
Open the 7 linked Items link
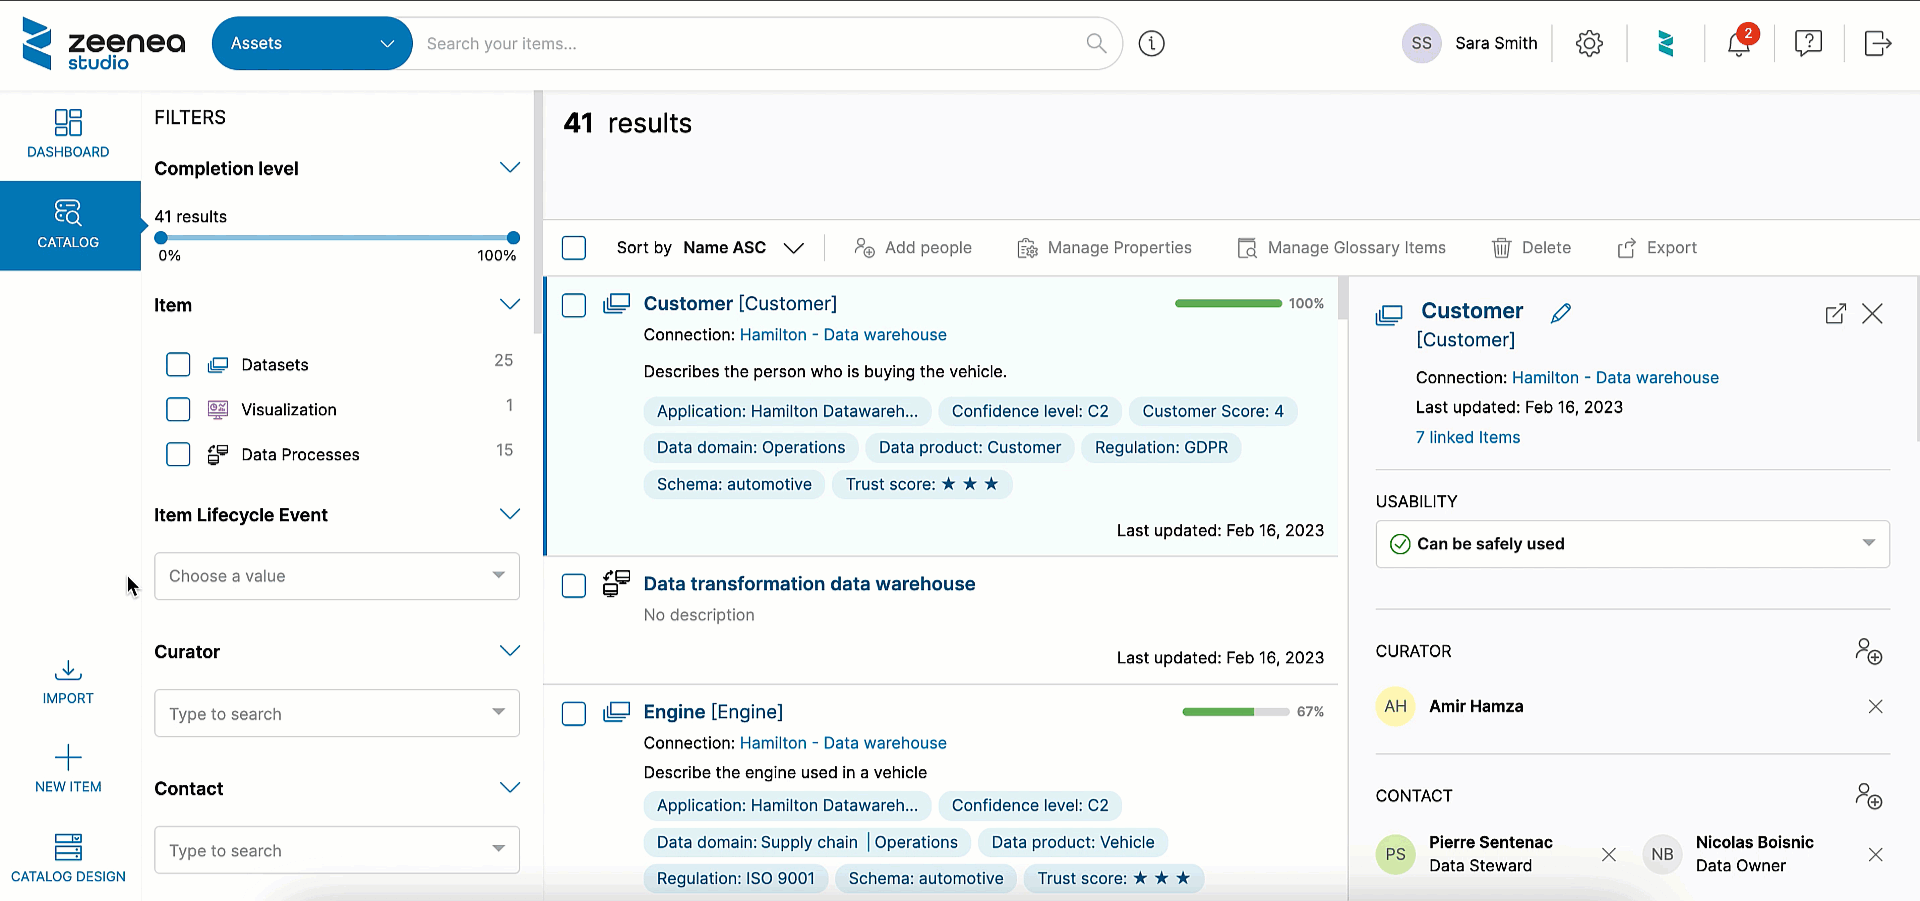[1467, 437]
